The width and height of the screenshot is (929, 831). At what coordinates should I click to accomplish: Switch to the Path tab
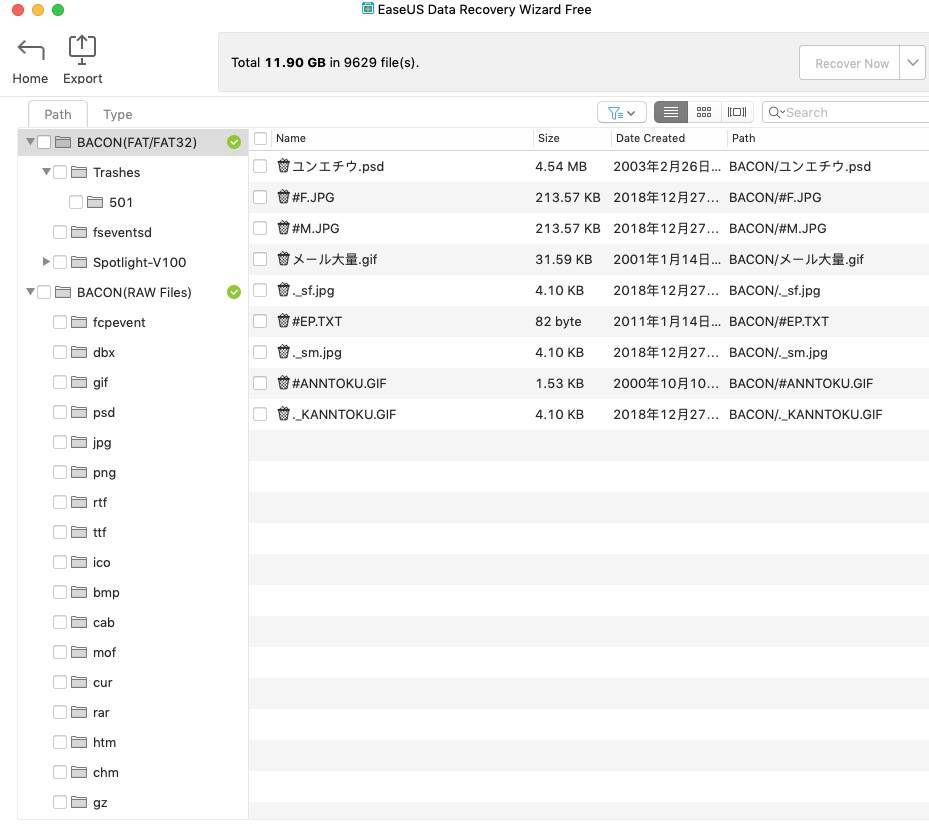[58, 114]
